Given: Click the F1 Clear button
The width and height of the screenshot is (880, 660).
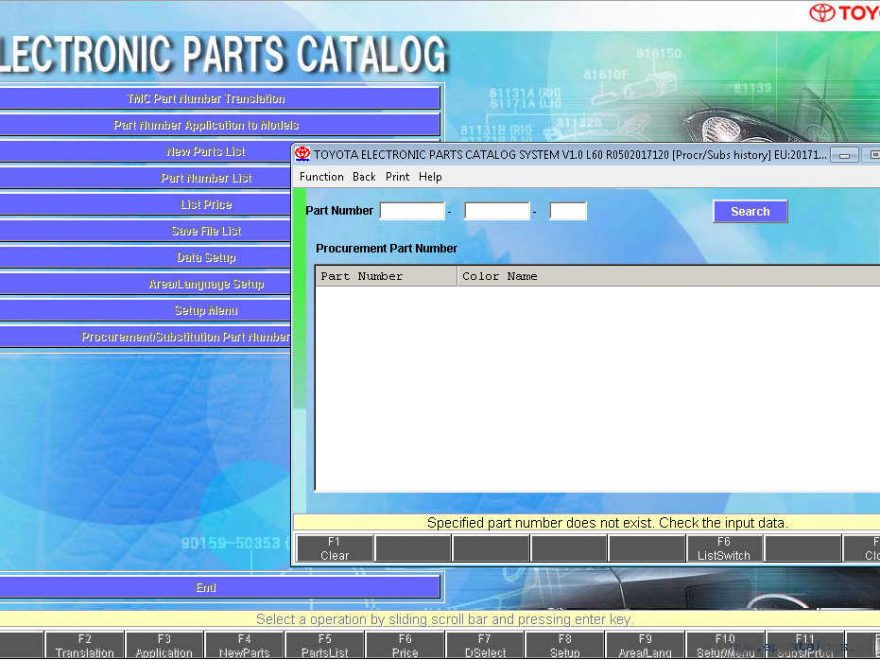Looking at the screenshot, I should tap(334, 548).
